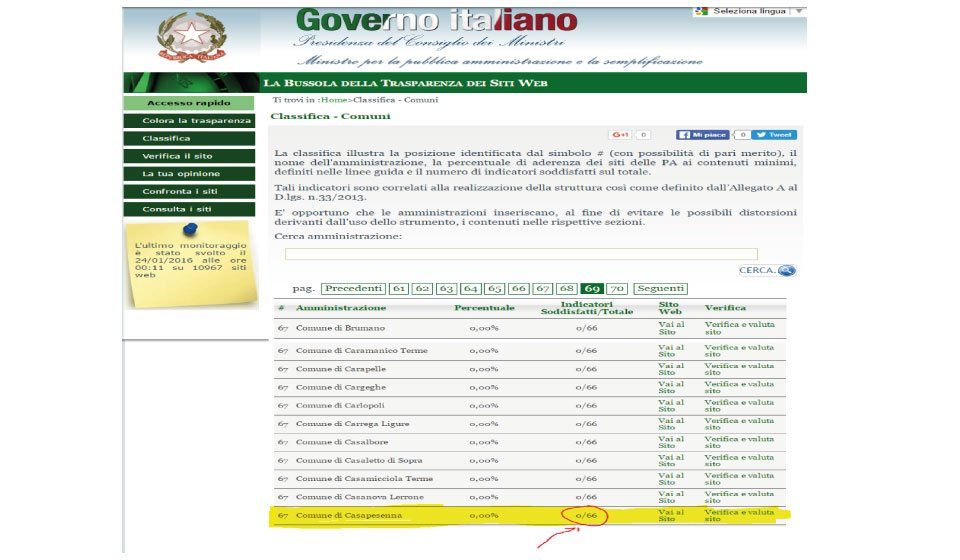Click 0/66 value in Casapesenna row
The width and height of the screenshot is (960, 560).
click(587, 515)
